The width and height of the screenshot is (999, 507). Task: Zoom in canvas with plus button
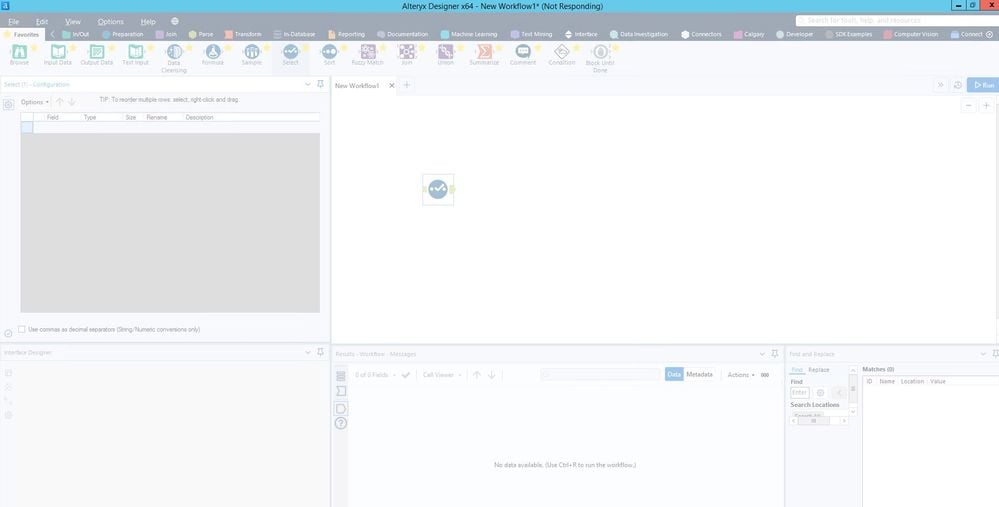[x=986, y=106]
